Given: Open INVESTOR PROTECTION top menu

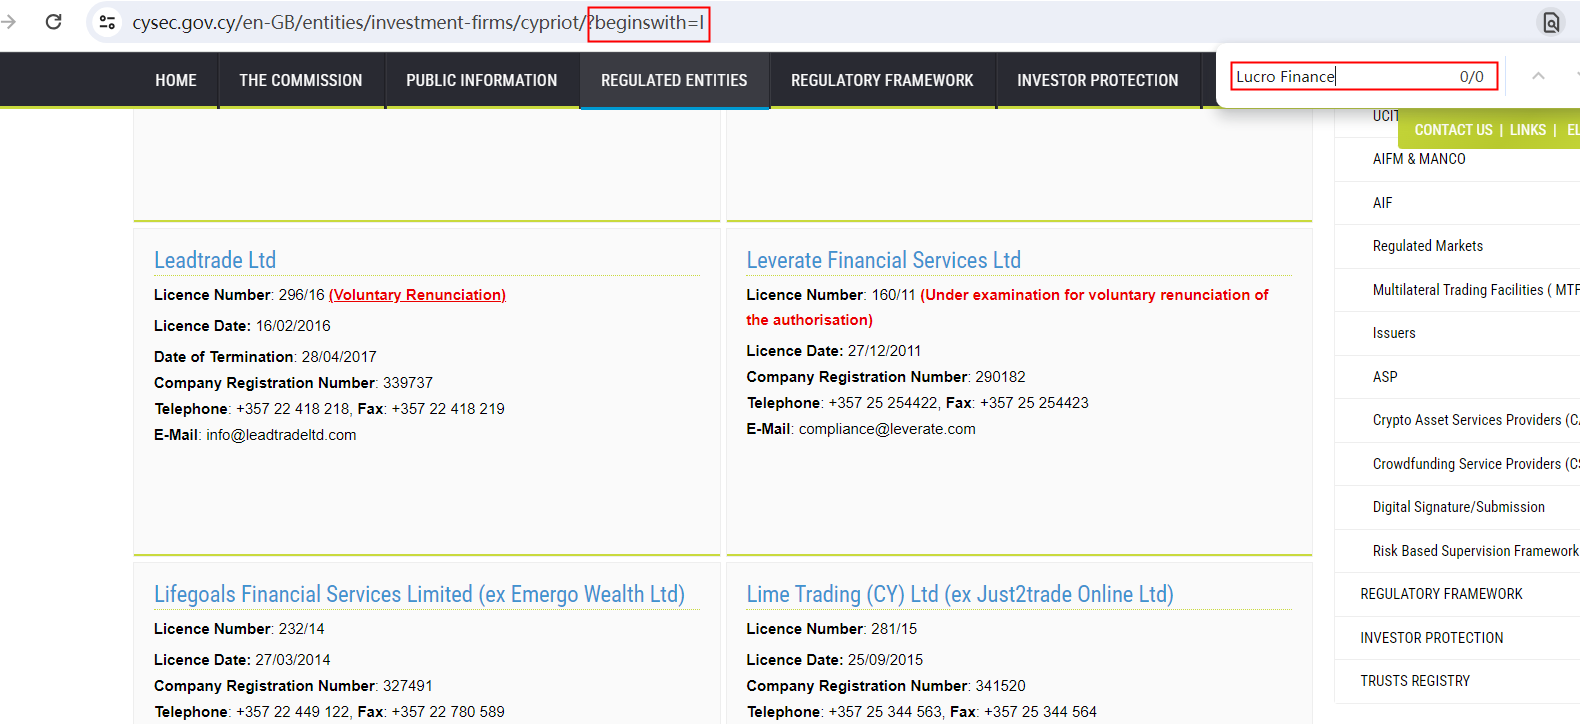Looking at the screenshot, I should (x=1098, y=80).
